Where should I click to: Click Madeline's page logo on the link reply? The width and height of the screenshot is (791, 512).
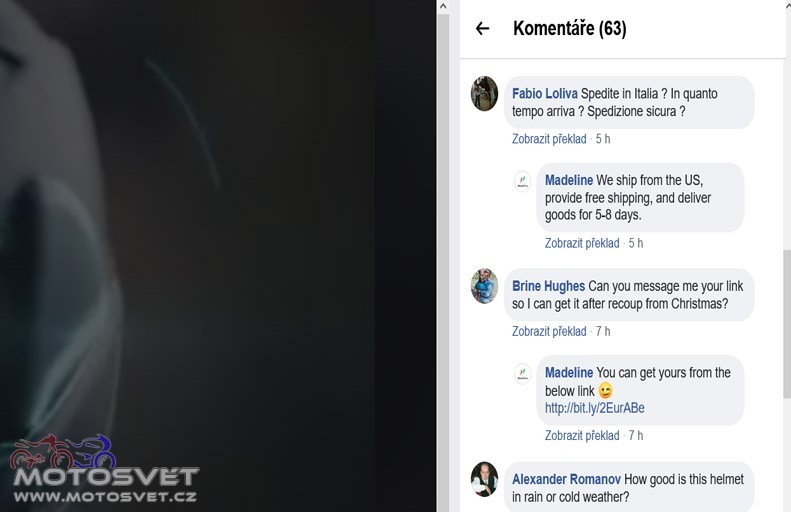tap(523, 373)
